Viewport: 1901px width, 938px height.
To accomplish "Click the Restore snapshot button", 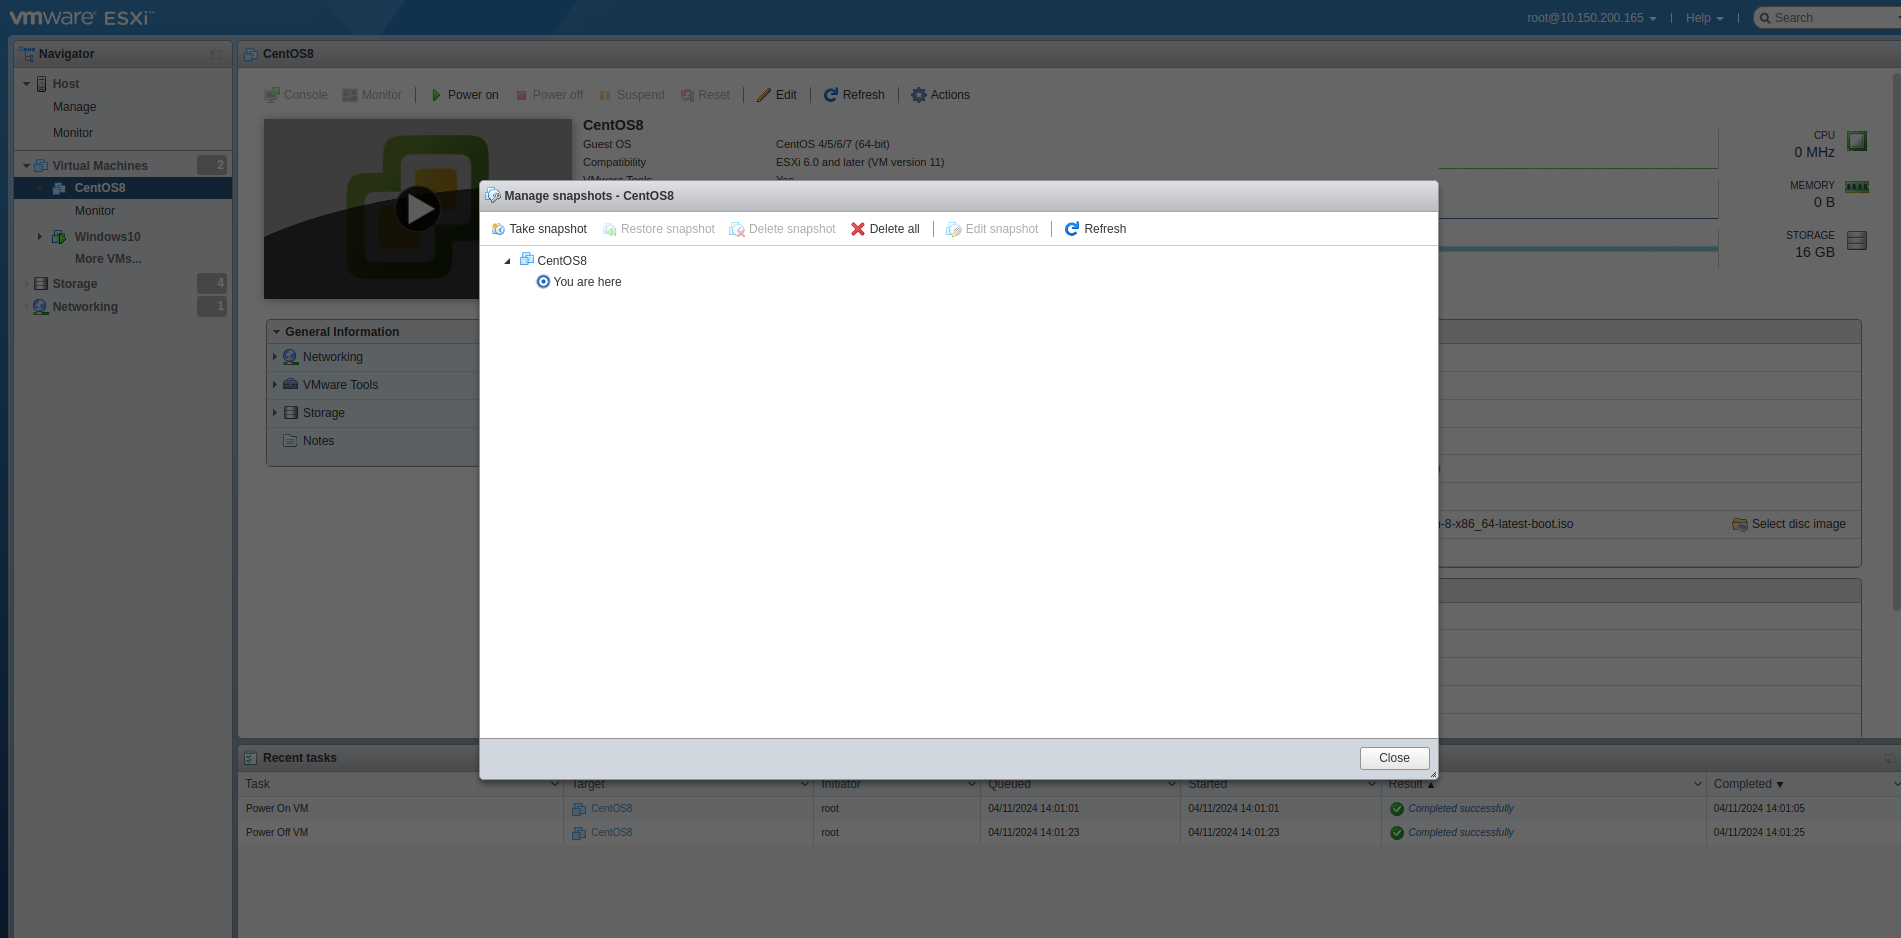I will [x=659, y=229].
